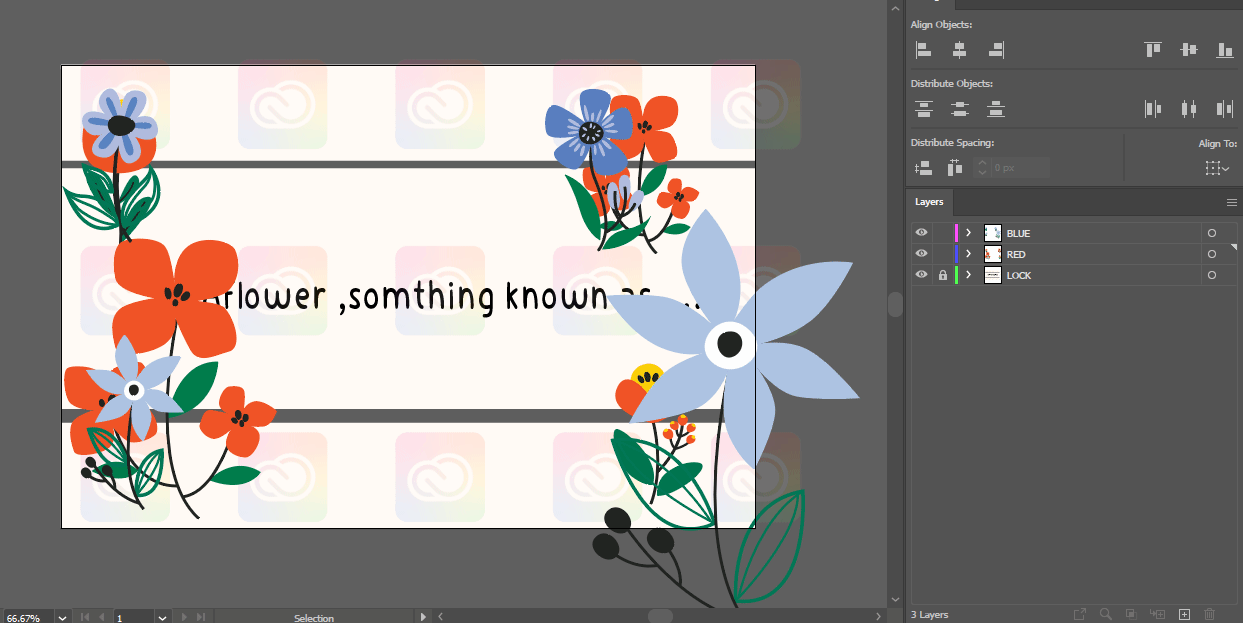1243x623 pixels.
Task: Open the artboard number dropdown
Action: click(x=162, y=618)
